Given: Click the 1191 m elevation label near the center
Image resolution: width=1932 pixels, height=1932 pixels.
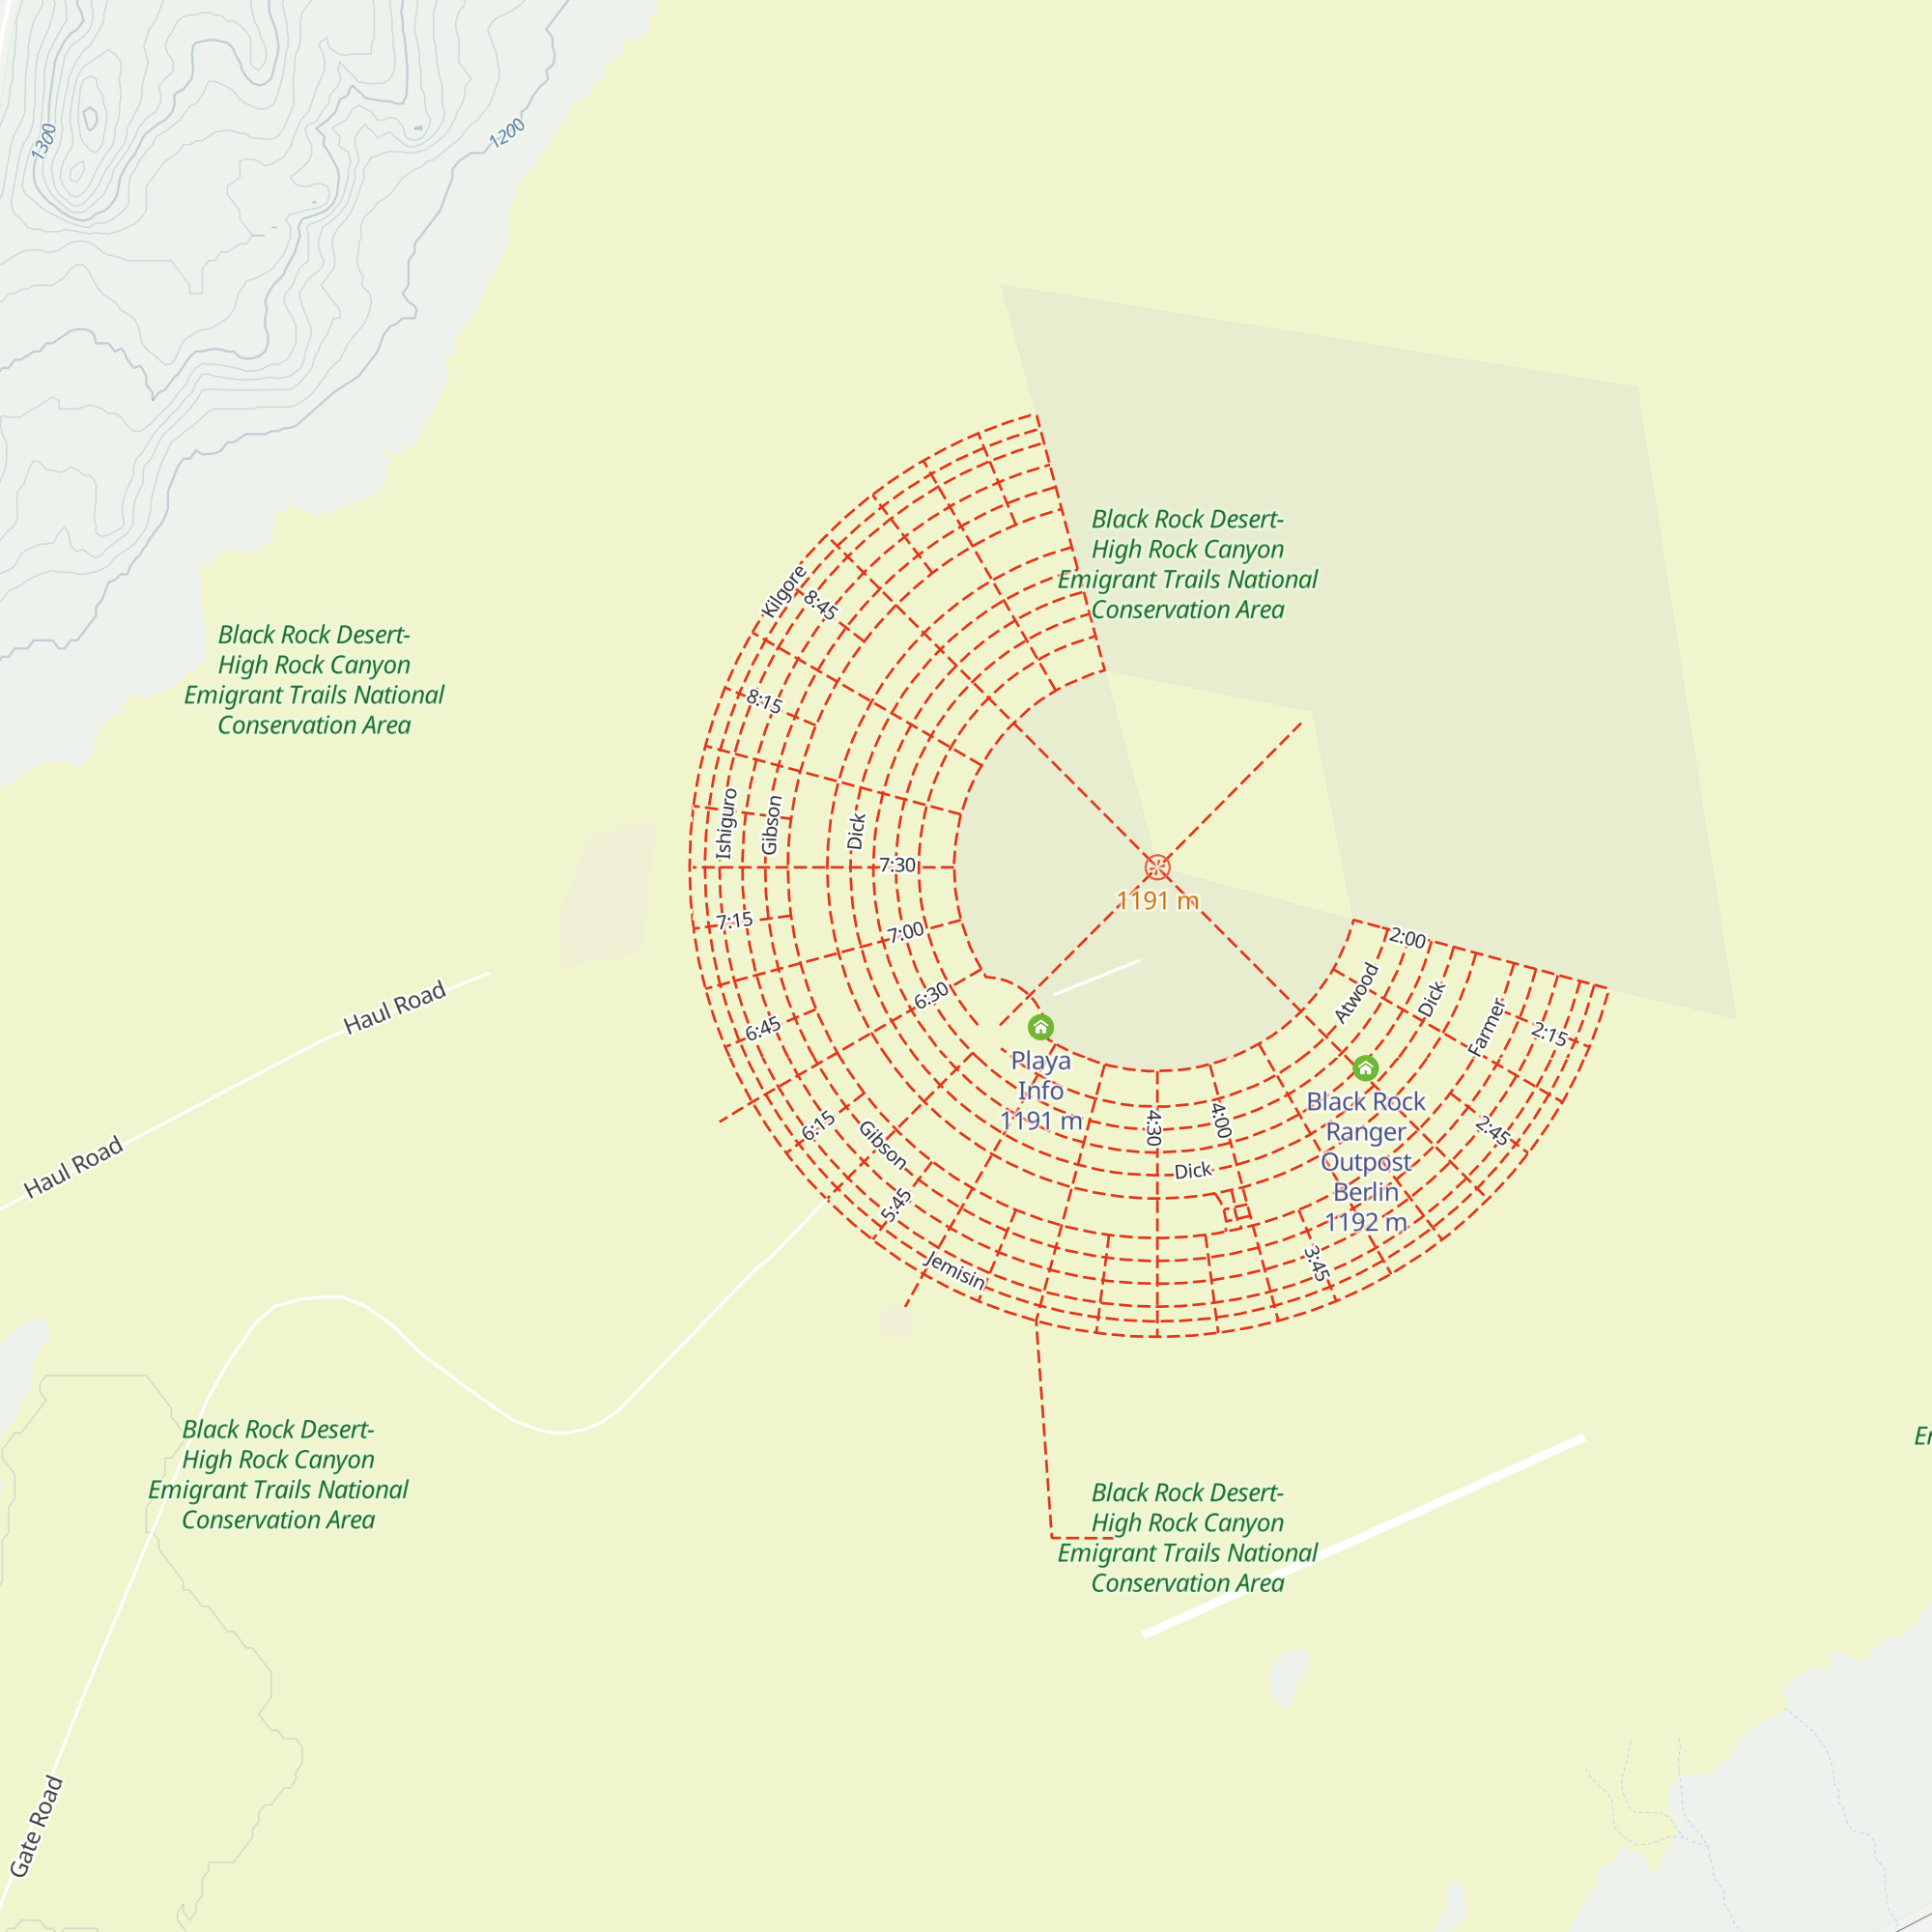Looking at the screenshot, I should [1156, 902].
